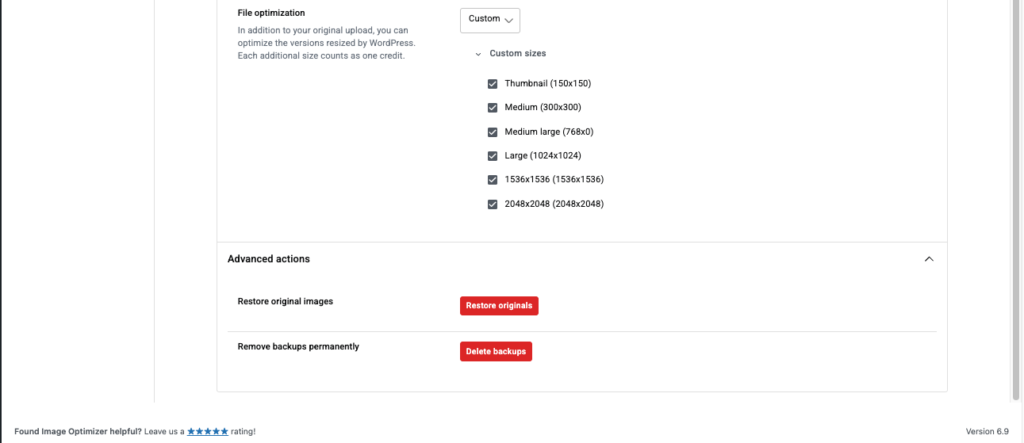Click the file optimization description paragraph
This screenshot has height=443, width=1024.
(x=326, y=43)
